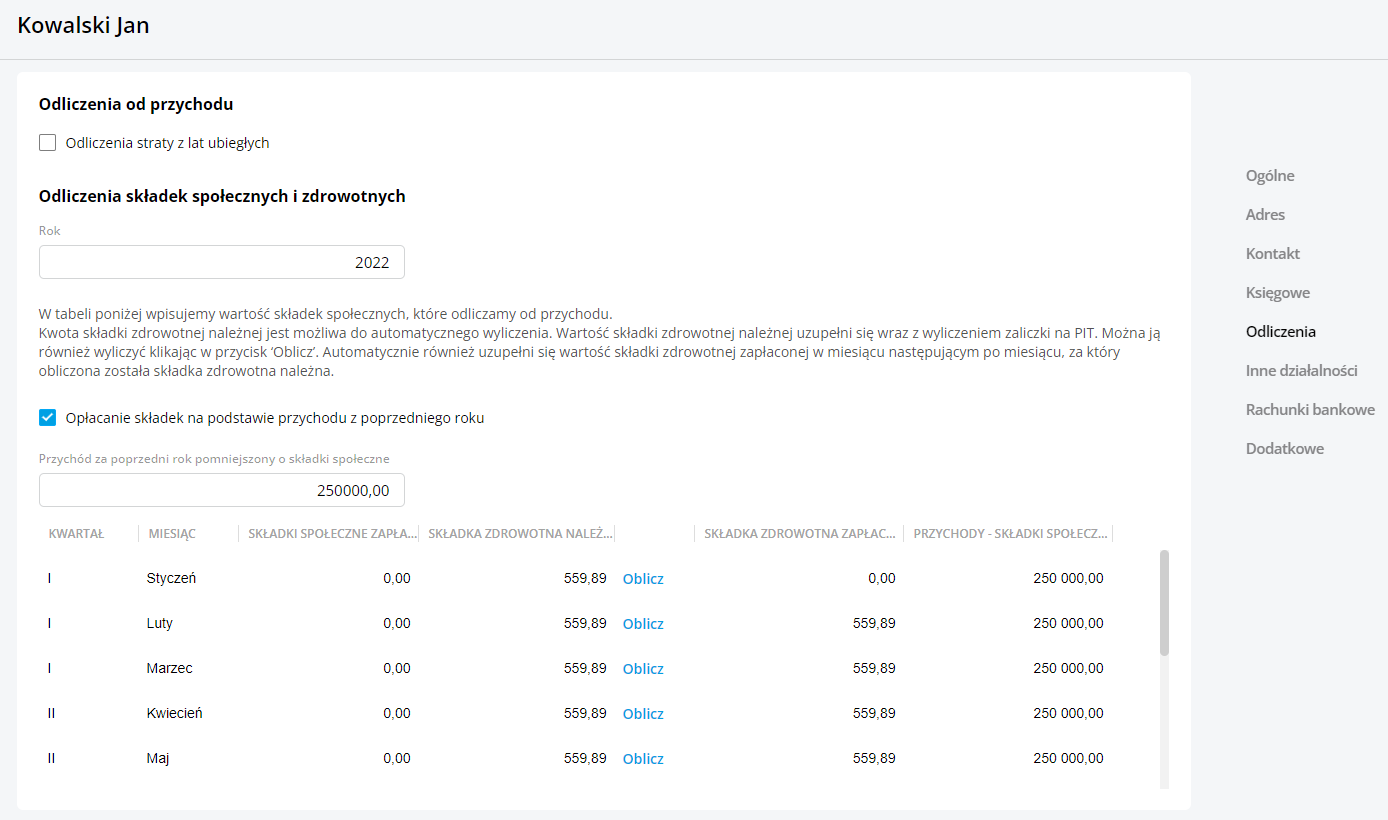The height and width of the screenshot is (820, 1388).
Task: Click Oblicz link for Styczeń
Action: (x=643, y=579)
